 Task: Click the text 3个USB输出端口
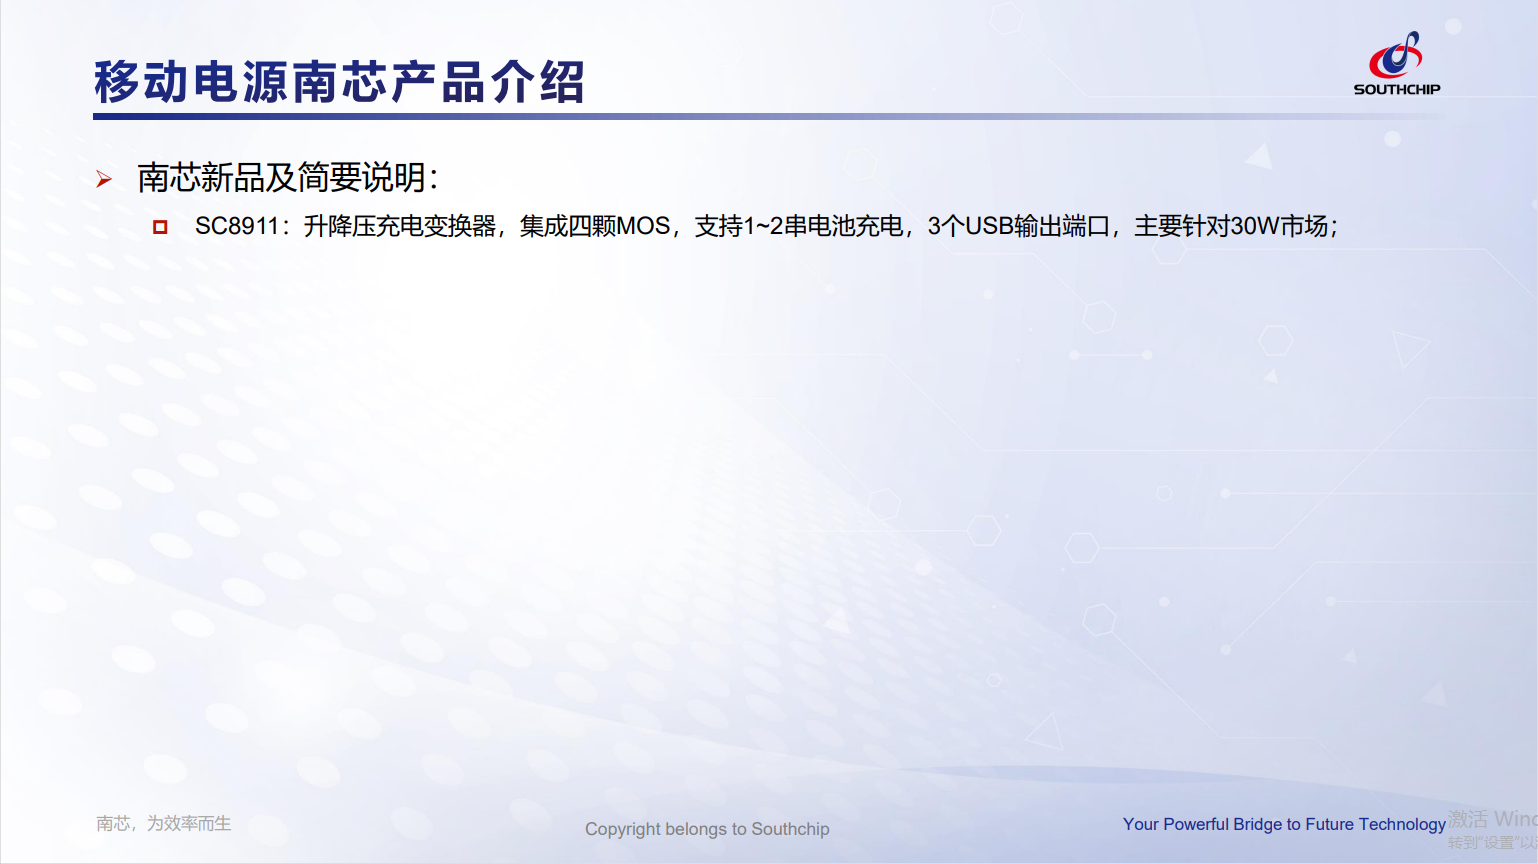(1018, 226)
